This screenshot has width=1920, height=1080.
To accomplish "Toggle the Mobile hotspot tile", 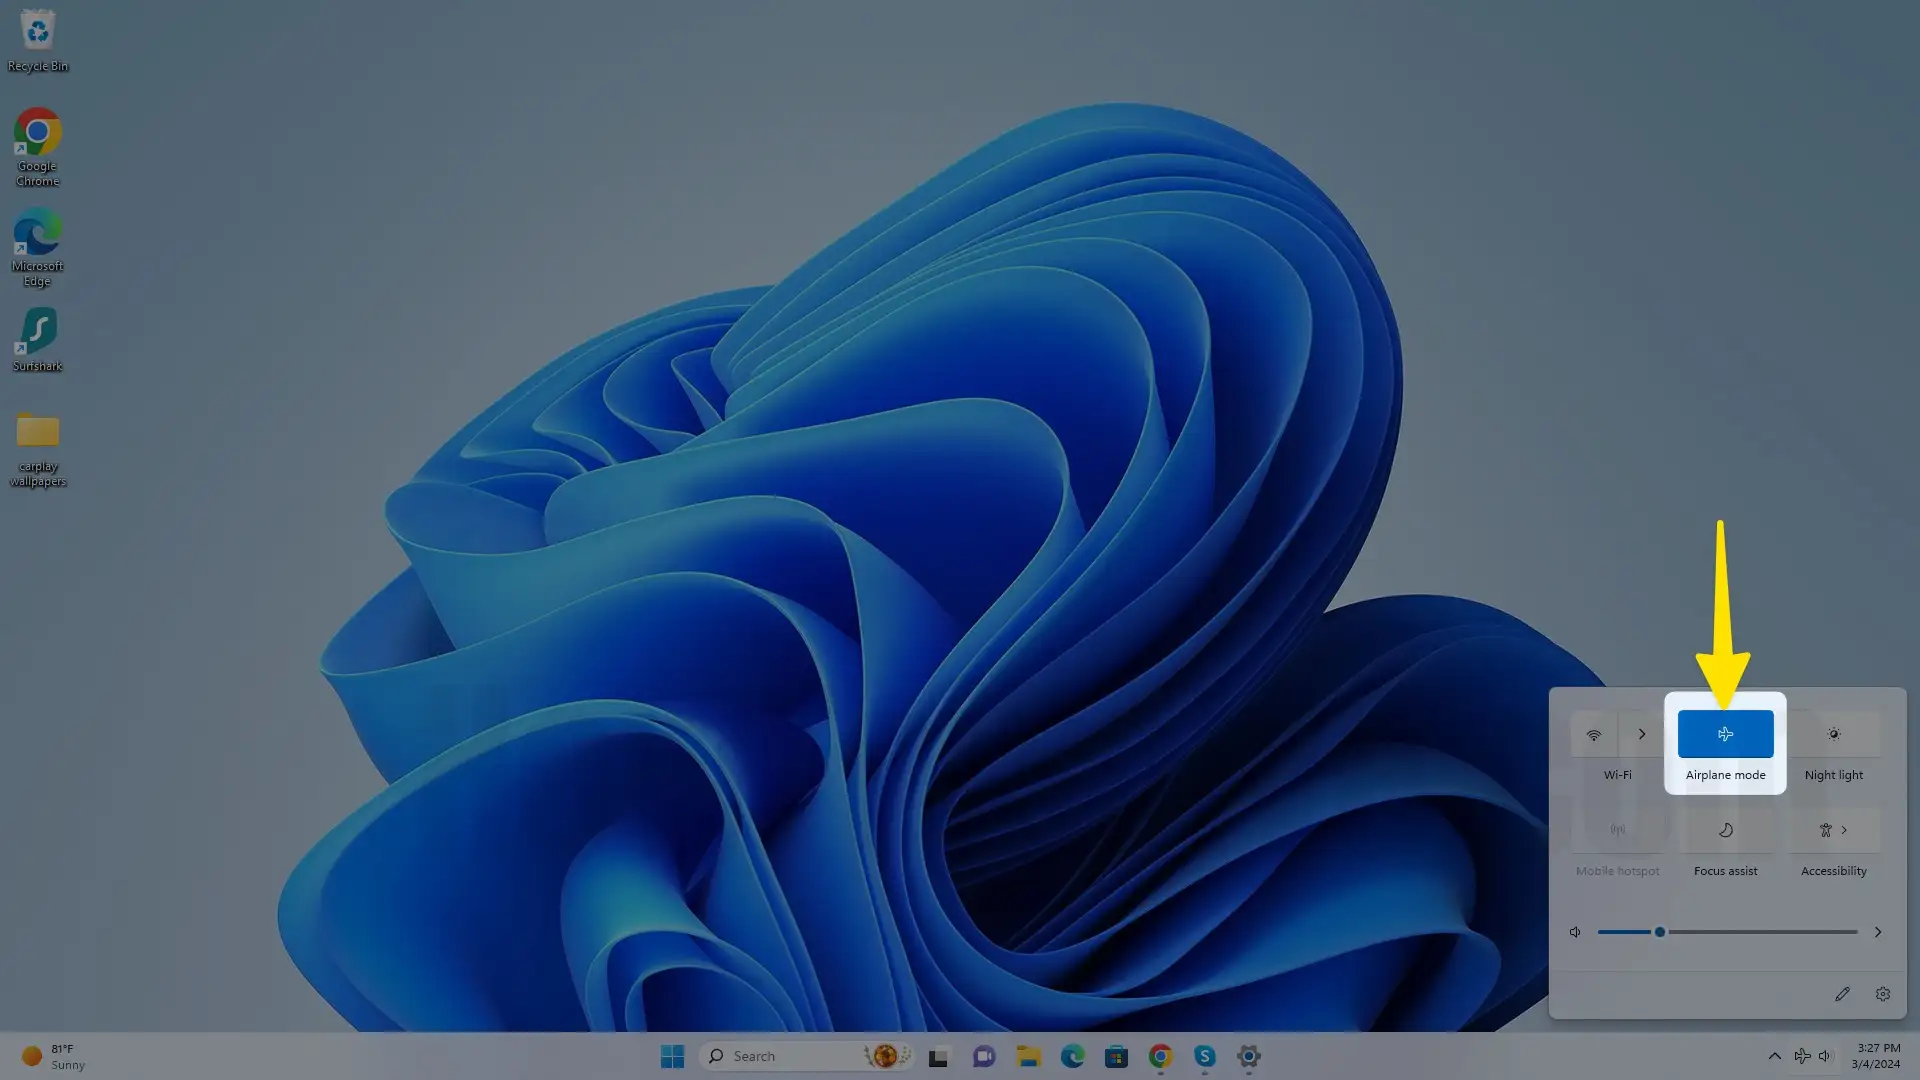I will click(x=1617, y=831).
